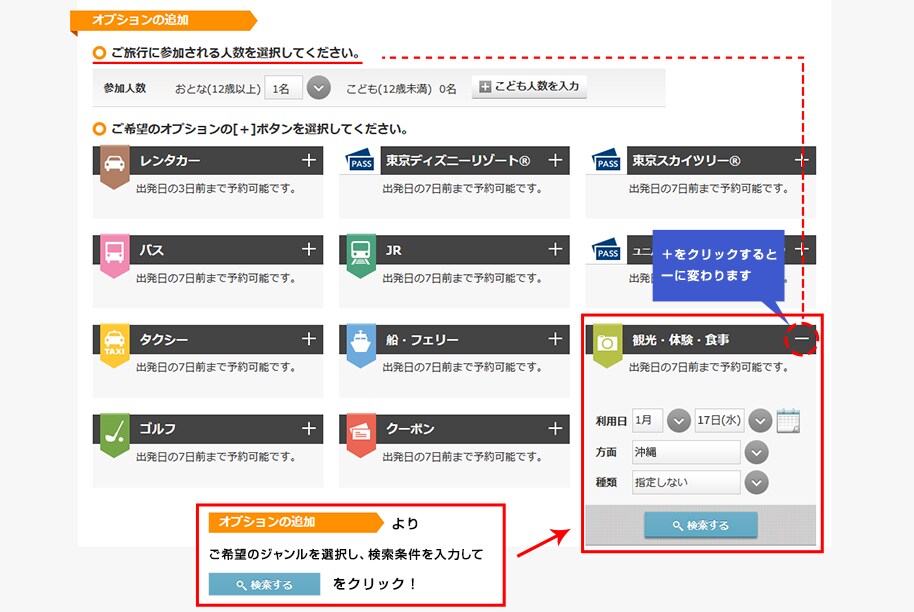Open the adult count dropdown arrow

(318, 88)
